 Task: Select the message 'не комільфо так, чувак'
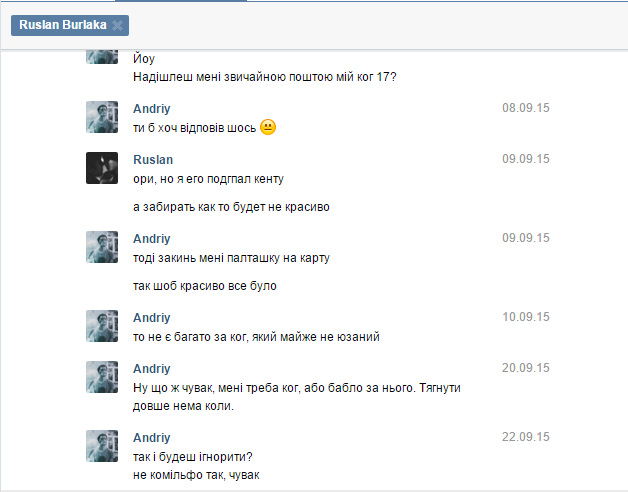tap(196, 474)
